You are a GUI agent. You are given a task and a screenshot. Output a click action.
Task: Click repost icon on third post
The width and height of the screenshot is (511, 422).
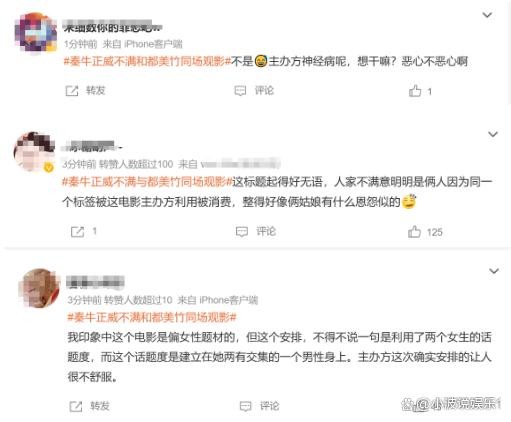coord(76,406)
